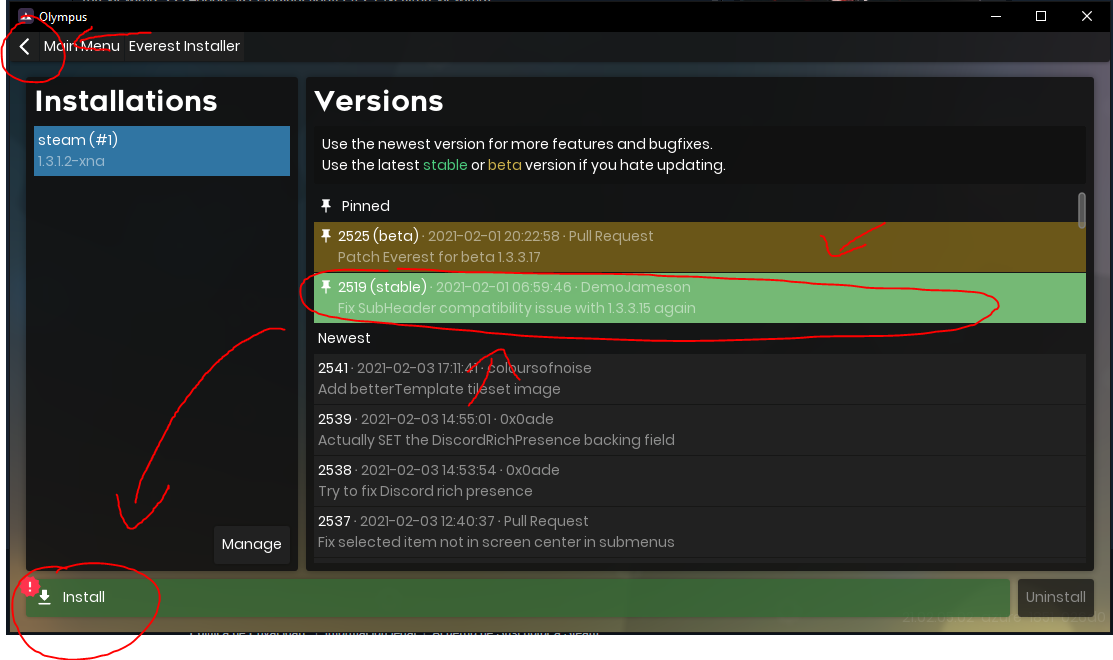Select version 2525 (beta)

tap(699, 247)
